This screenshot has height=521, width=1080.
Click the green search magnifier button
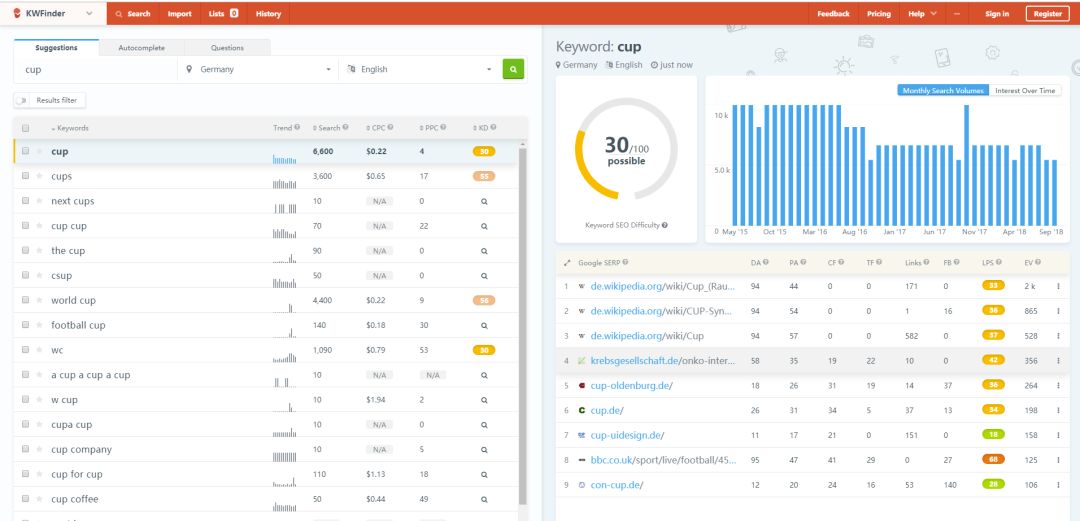click(x=512, y=69)
